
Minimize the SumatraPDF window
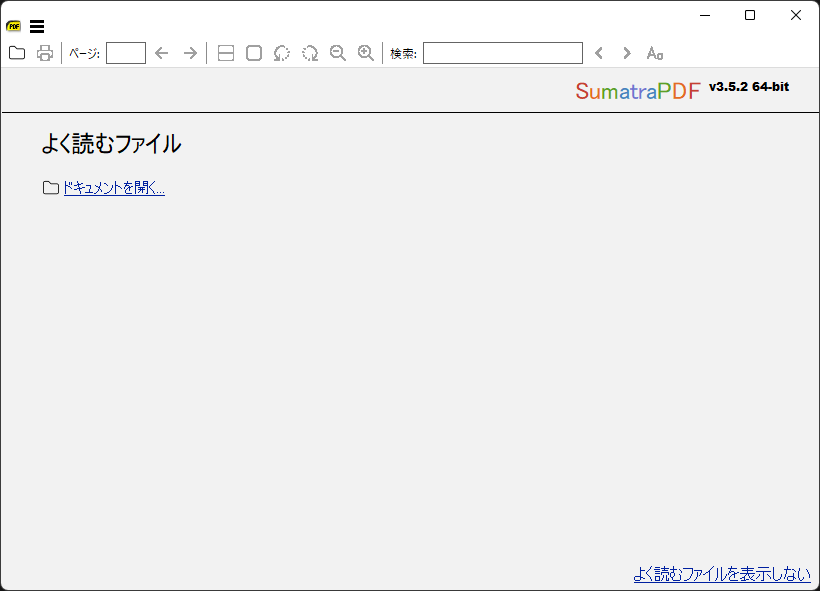pos(705,15)
